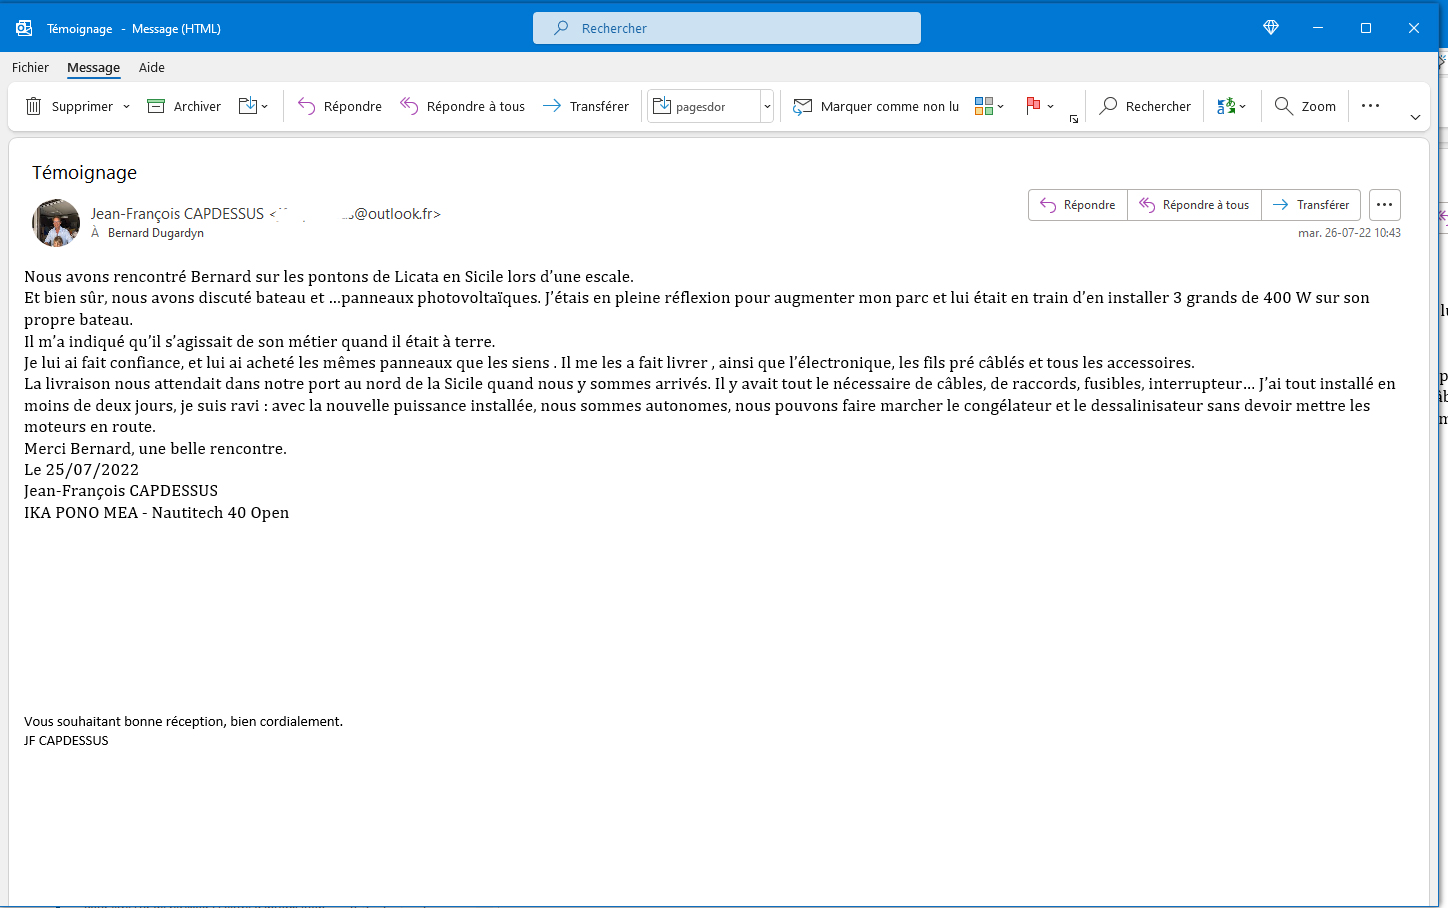Open more actions ellipsis in message header
The image size is (1448, 908).
coord(1384,205)
